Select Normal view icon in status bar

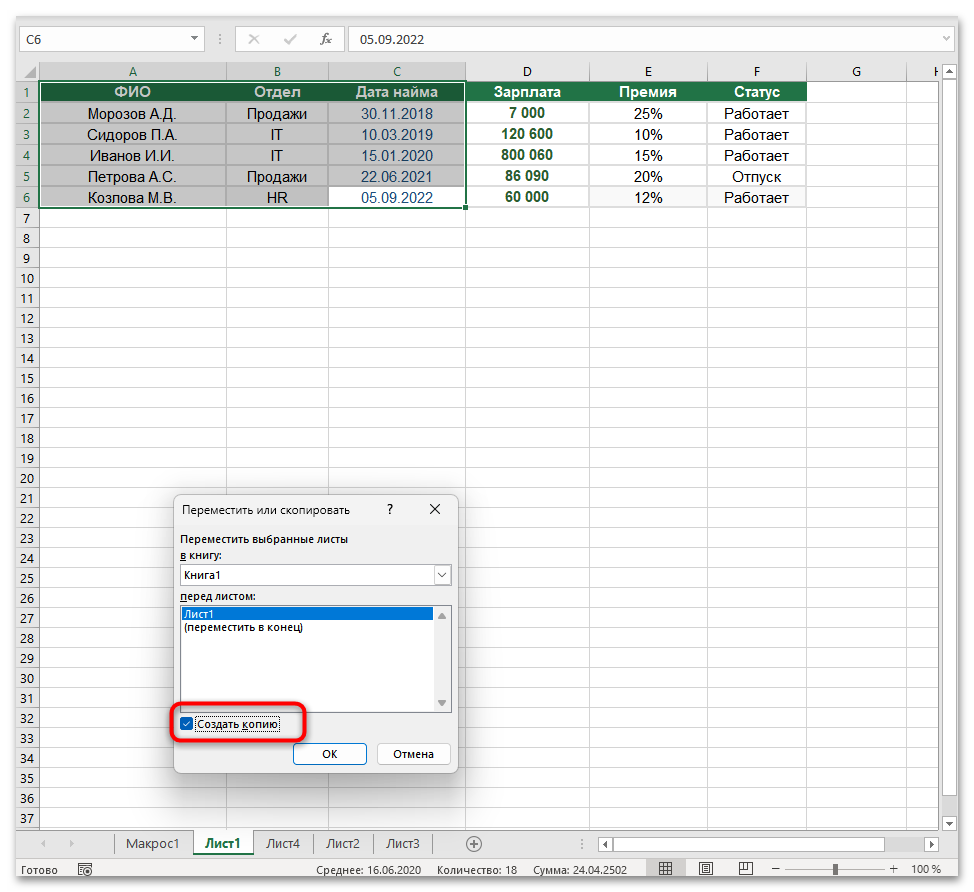(x=665, y=868)
